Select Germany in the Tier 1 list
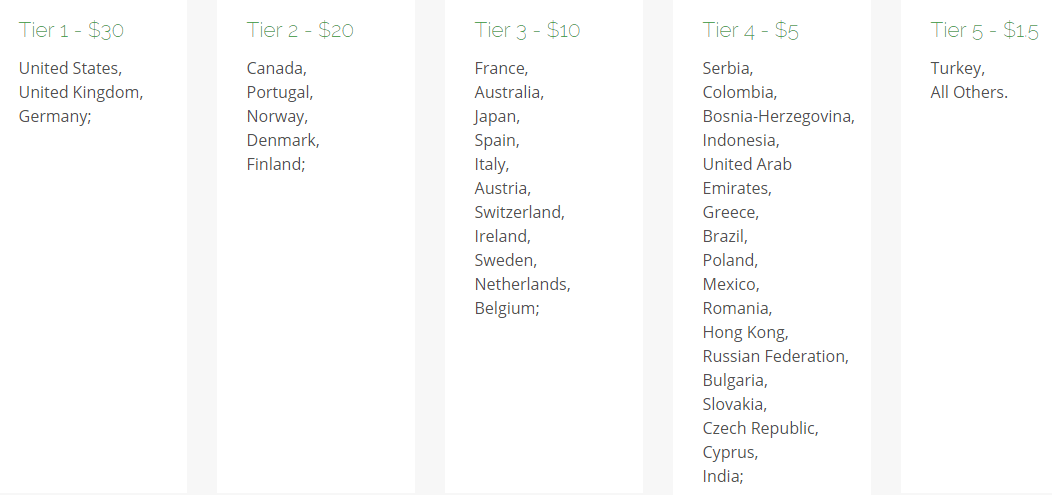The height and width of the screenshot is (495, 1052). click(55, 116)
